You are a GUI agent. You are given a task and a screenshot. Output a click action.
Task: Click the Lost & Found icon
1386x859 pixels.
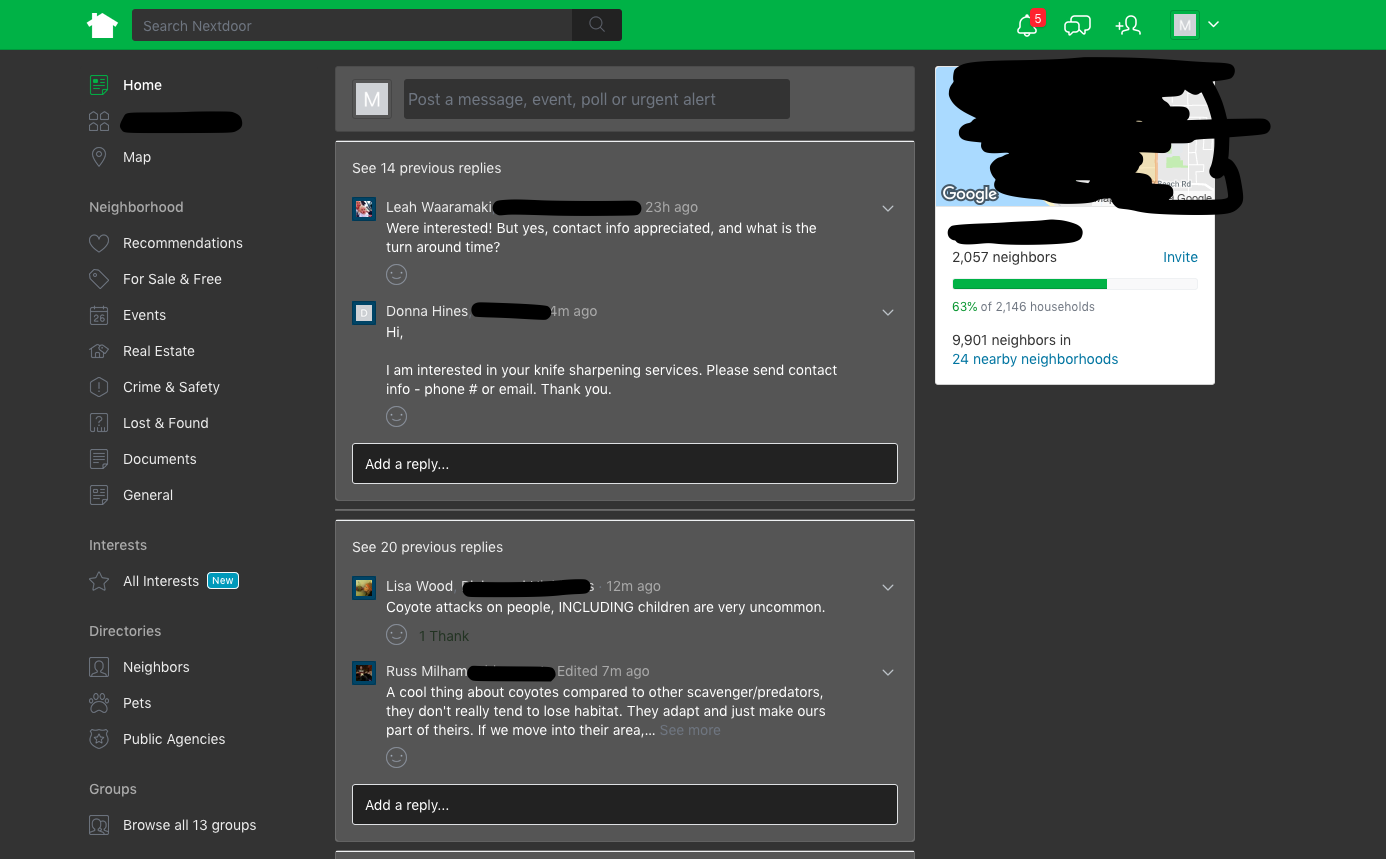99,423
